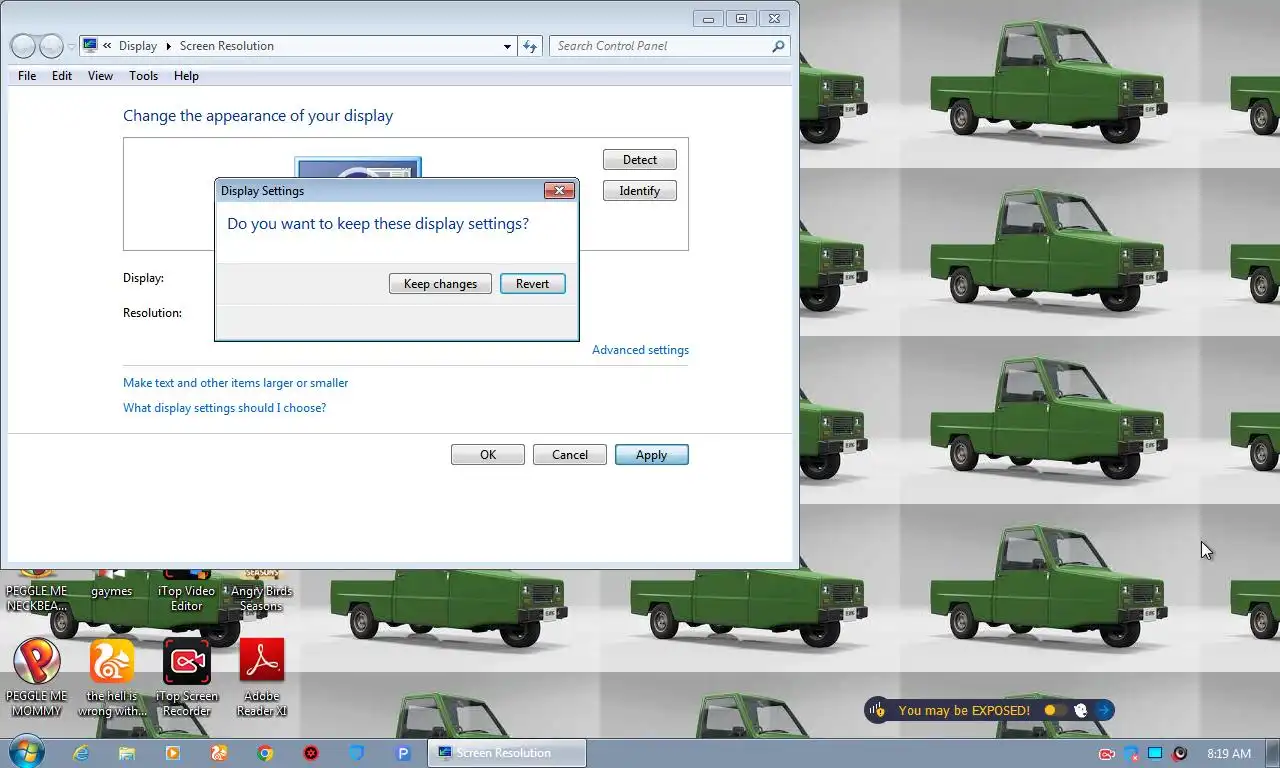The image size is (1280, 768).
Task: Open the Tools menu
Action: [x=143, y=76]
